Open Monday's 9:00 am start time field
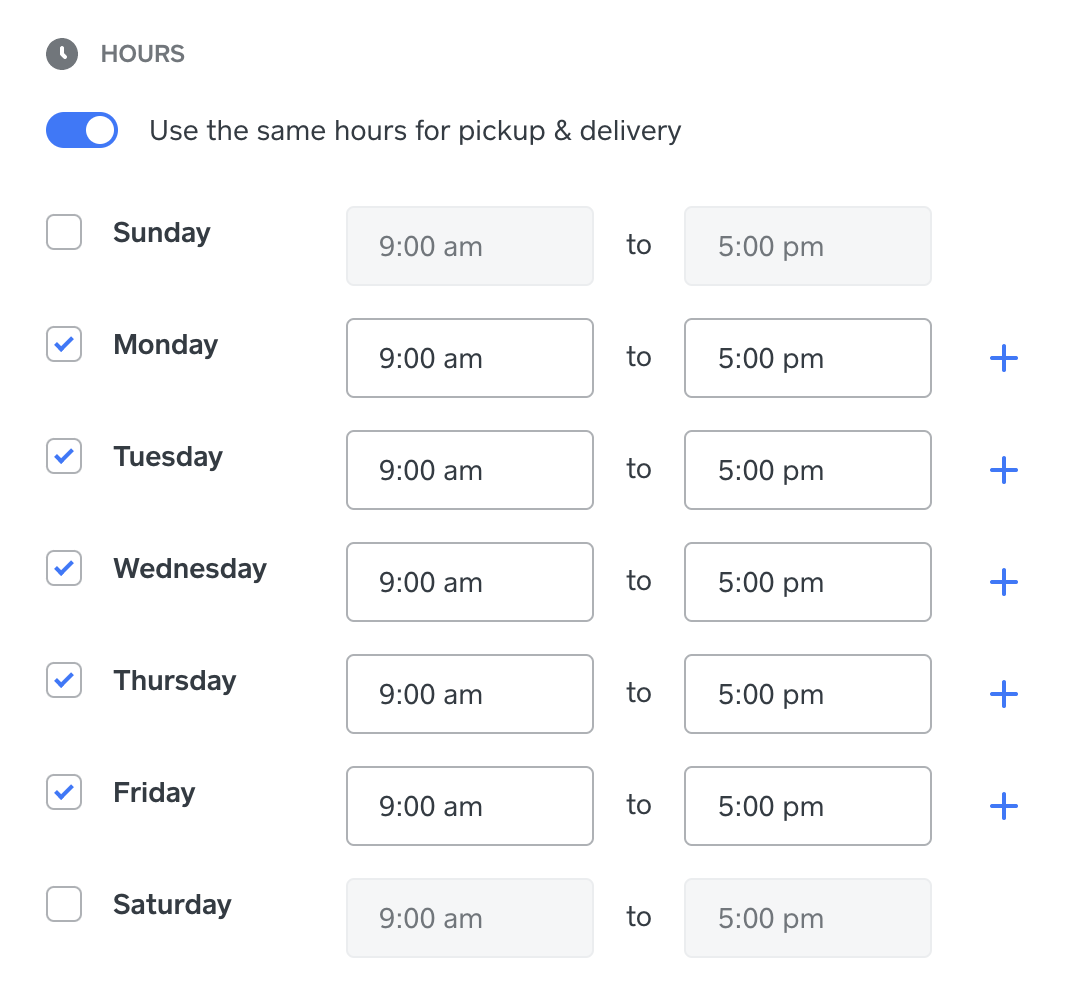This screenshot has height=988, width=1066. (469, 358)
